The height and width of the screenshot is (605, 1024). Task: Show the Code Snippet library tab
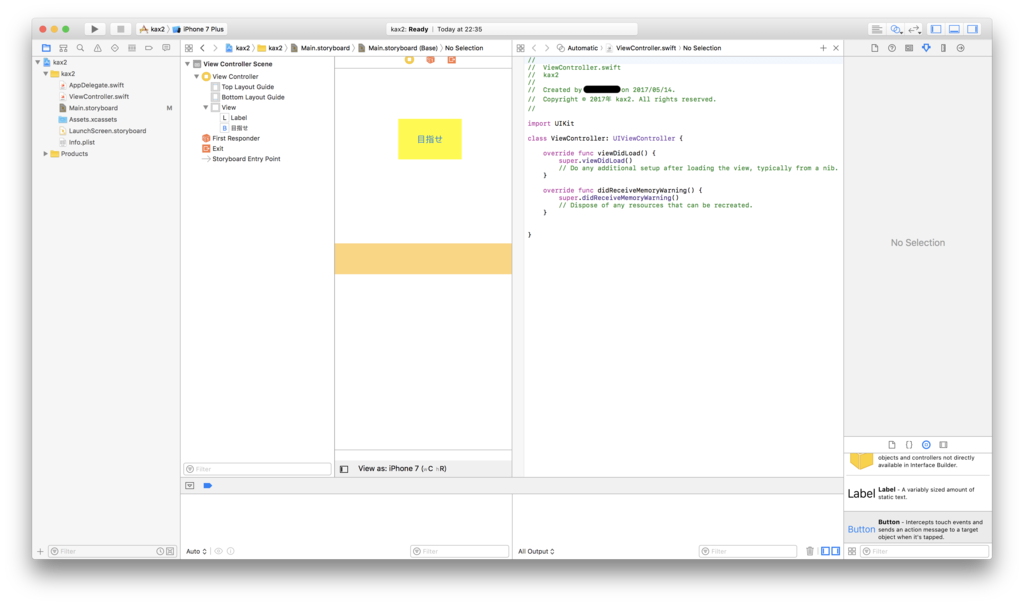pos(909,444)
